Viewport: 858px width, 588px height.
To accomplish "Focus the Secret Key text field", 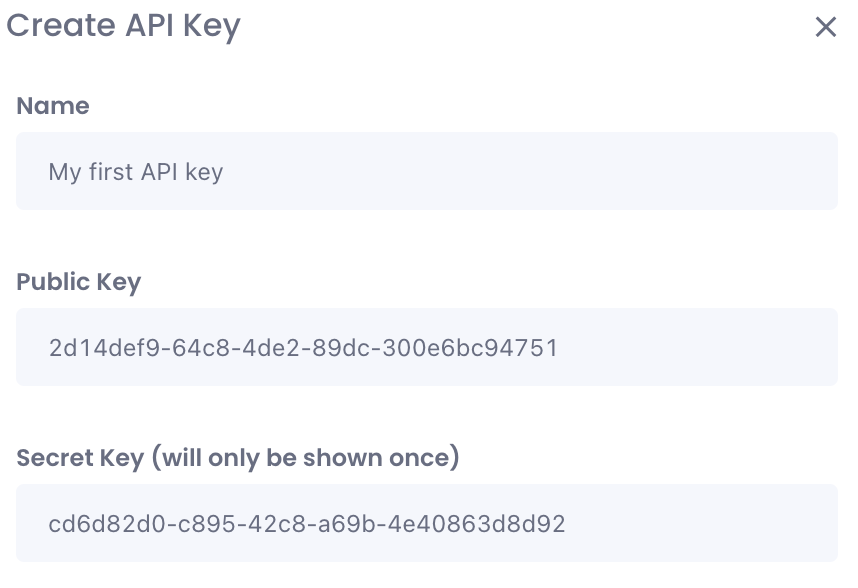I will click(426, 523).
